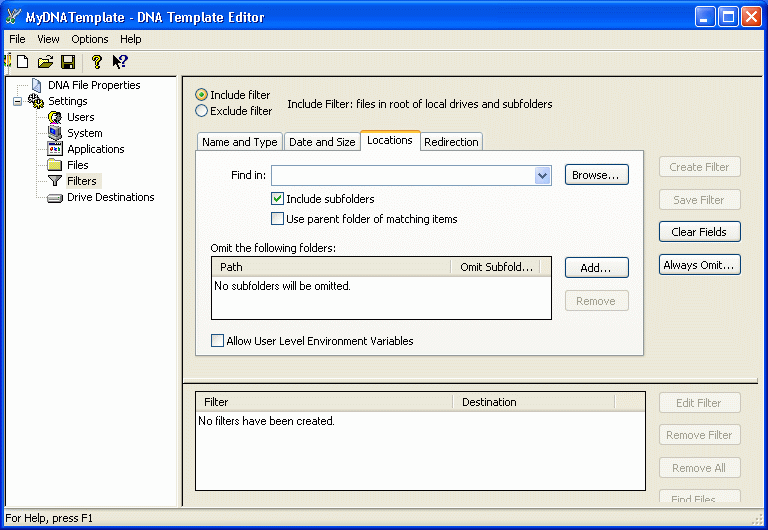Click the Save floppy disk icon
The image size is (768, 530).
click(68, 62)
